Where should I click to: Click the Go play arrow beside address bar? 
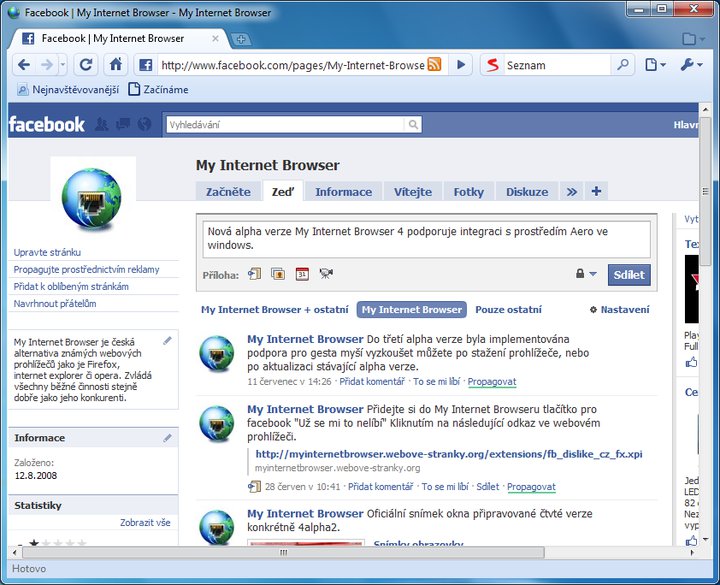461,65
